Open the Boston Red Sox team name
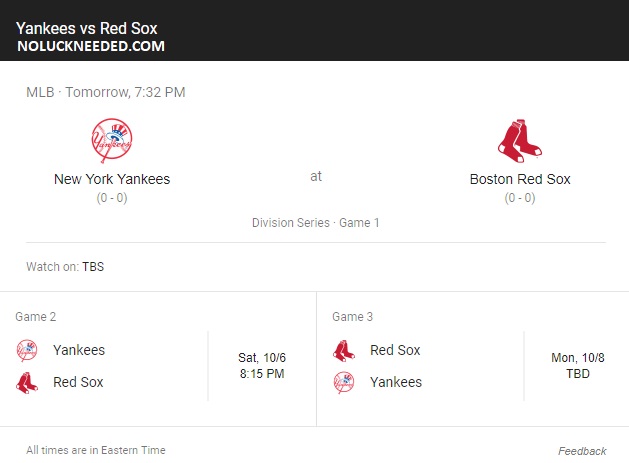The width and height of the screenshot is (629, 463). pyautogui.click(x=520, y=179)
